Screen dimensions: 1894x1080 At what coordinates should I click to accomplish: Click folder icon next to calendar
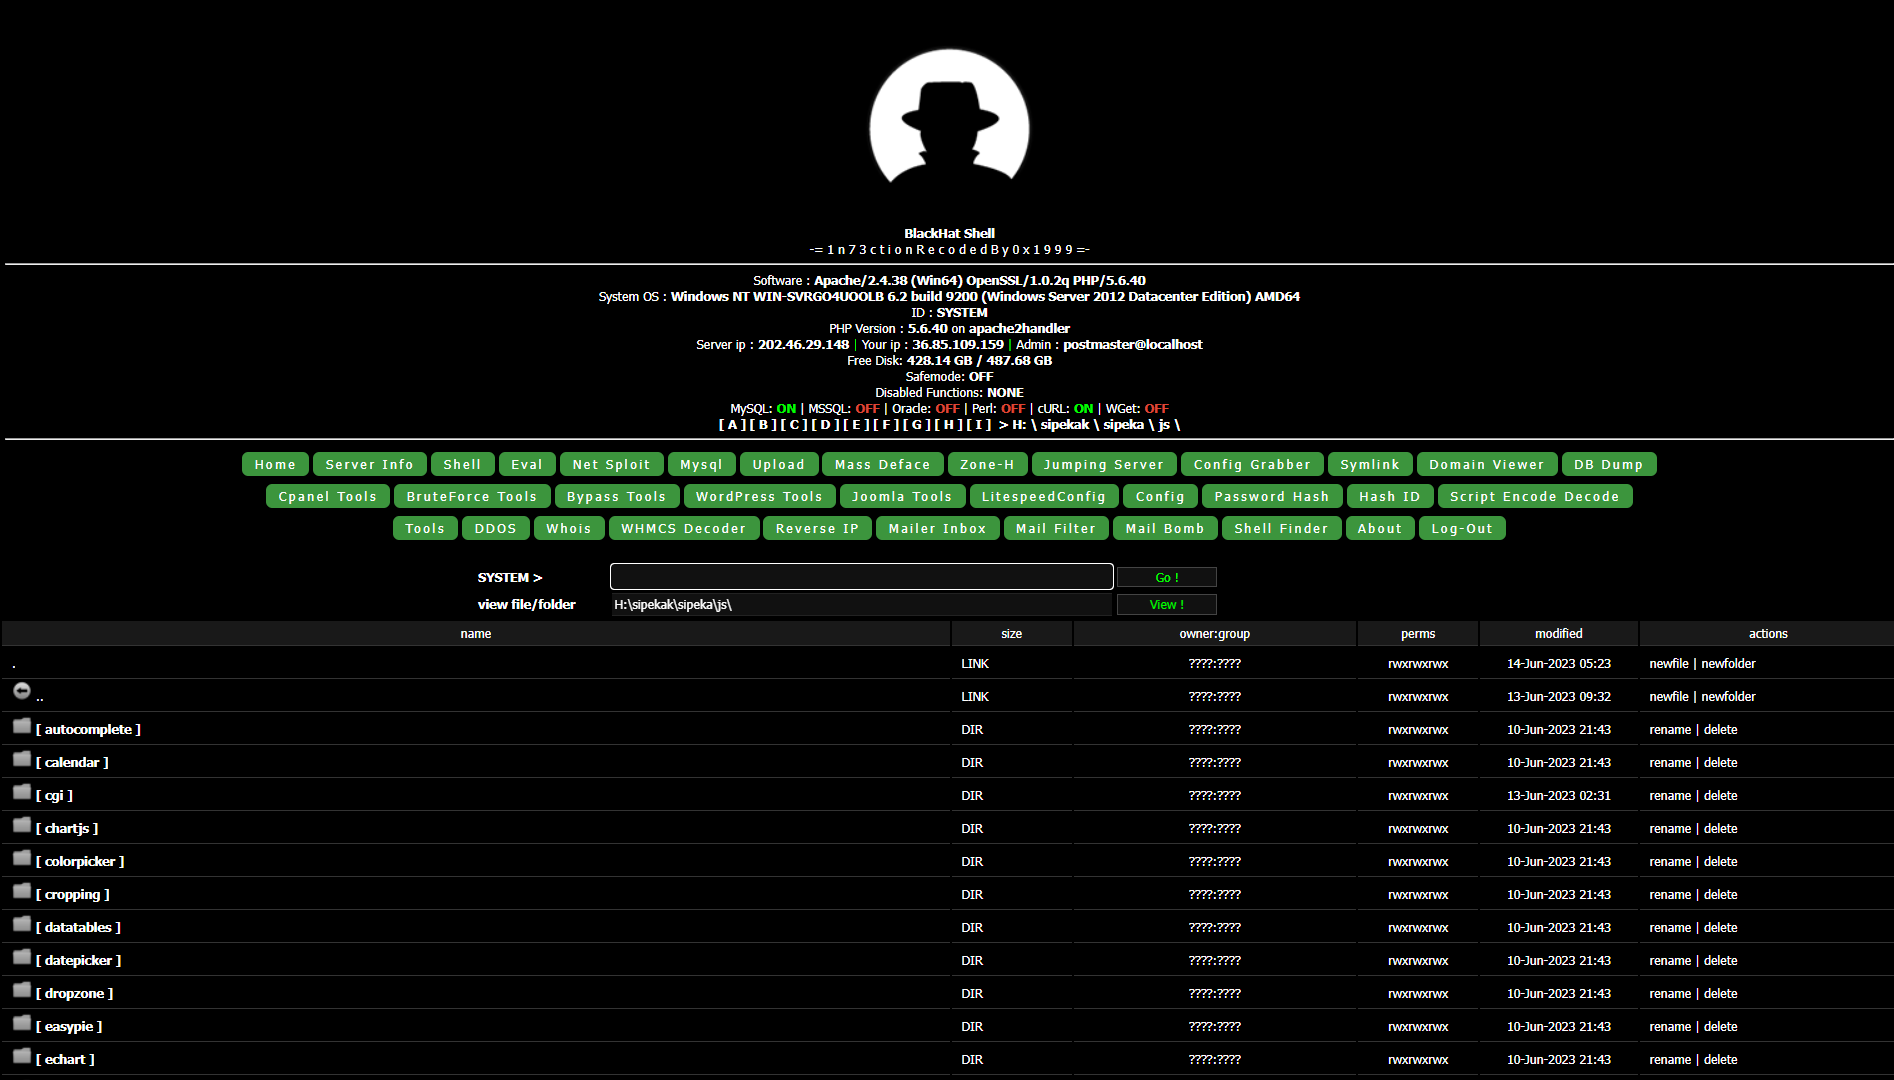coord(22,759)
